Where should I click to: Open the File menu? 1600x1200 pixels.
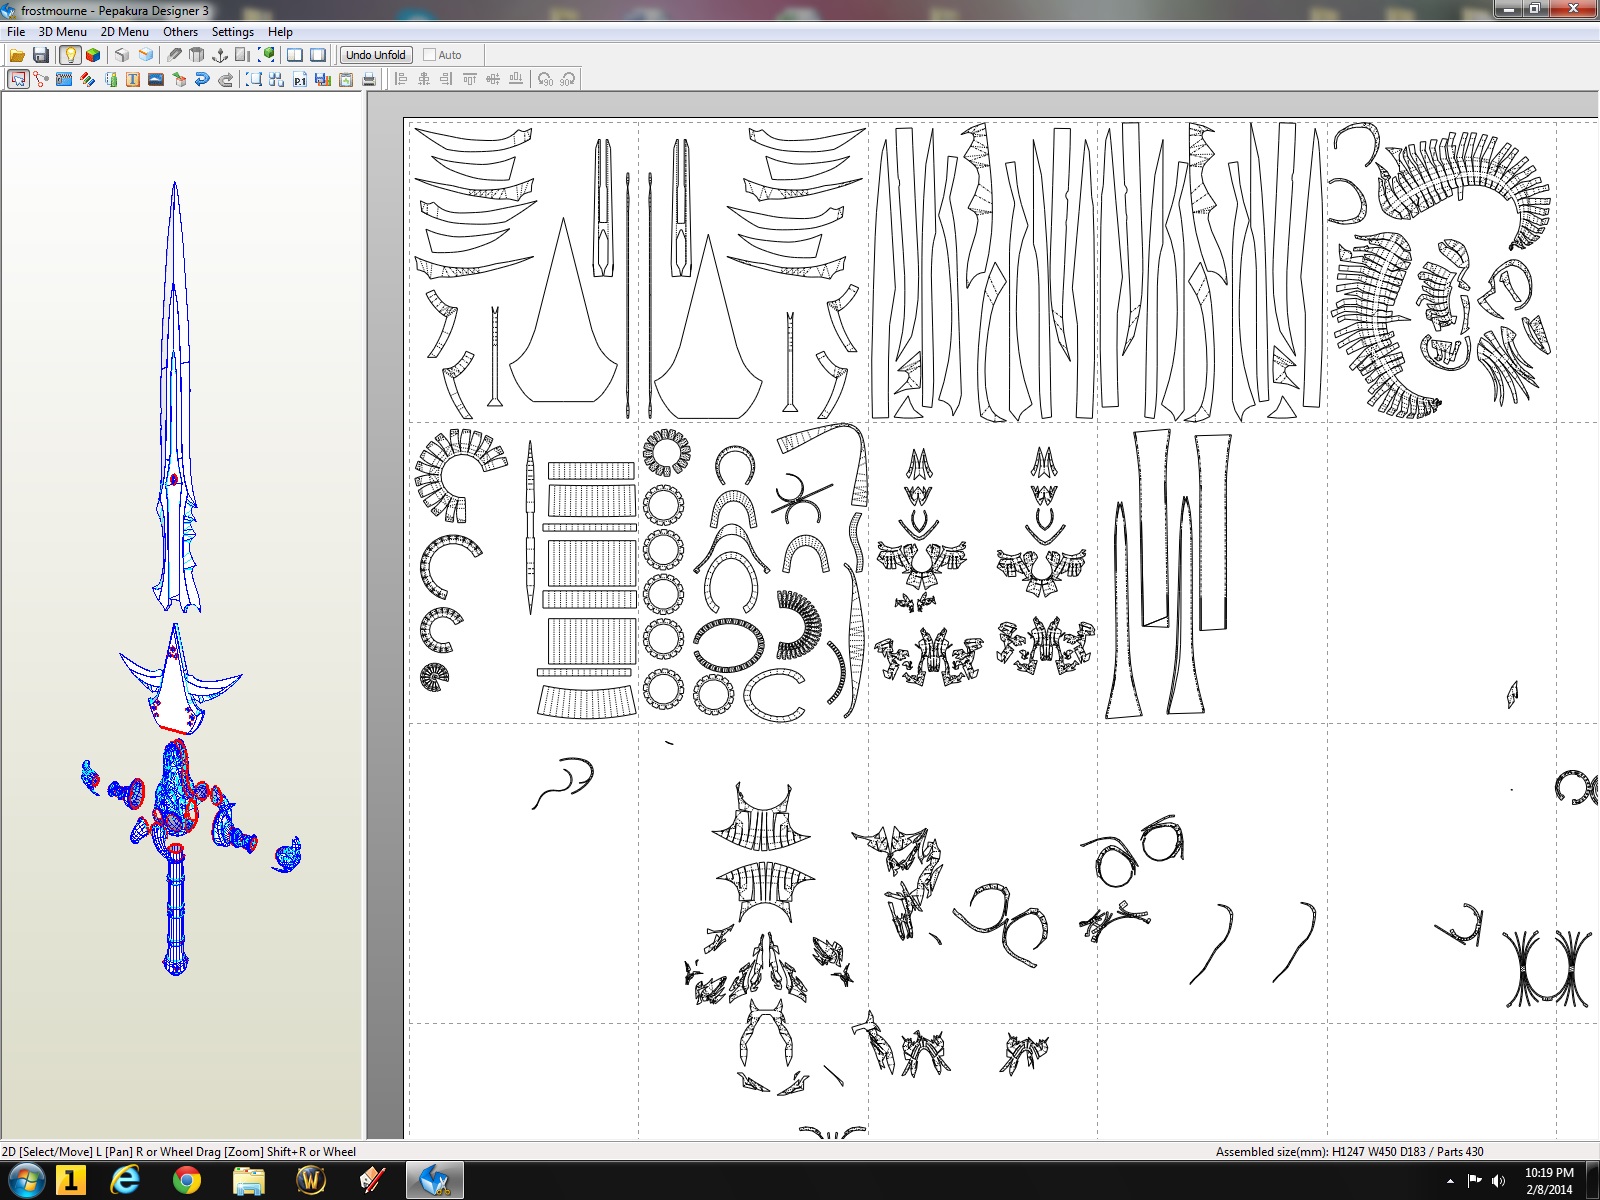pos(16,32)
